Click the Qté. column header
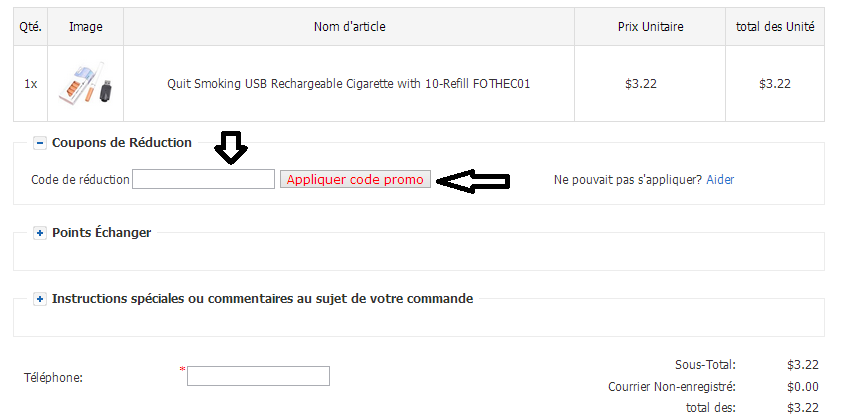 click(31, 26)
